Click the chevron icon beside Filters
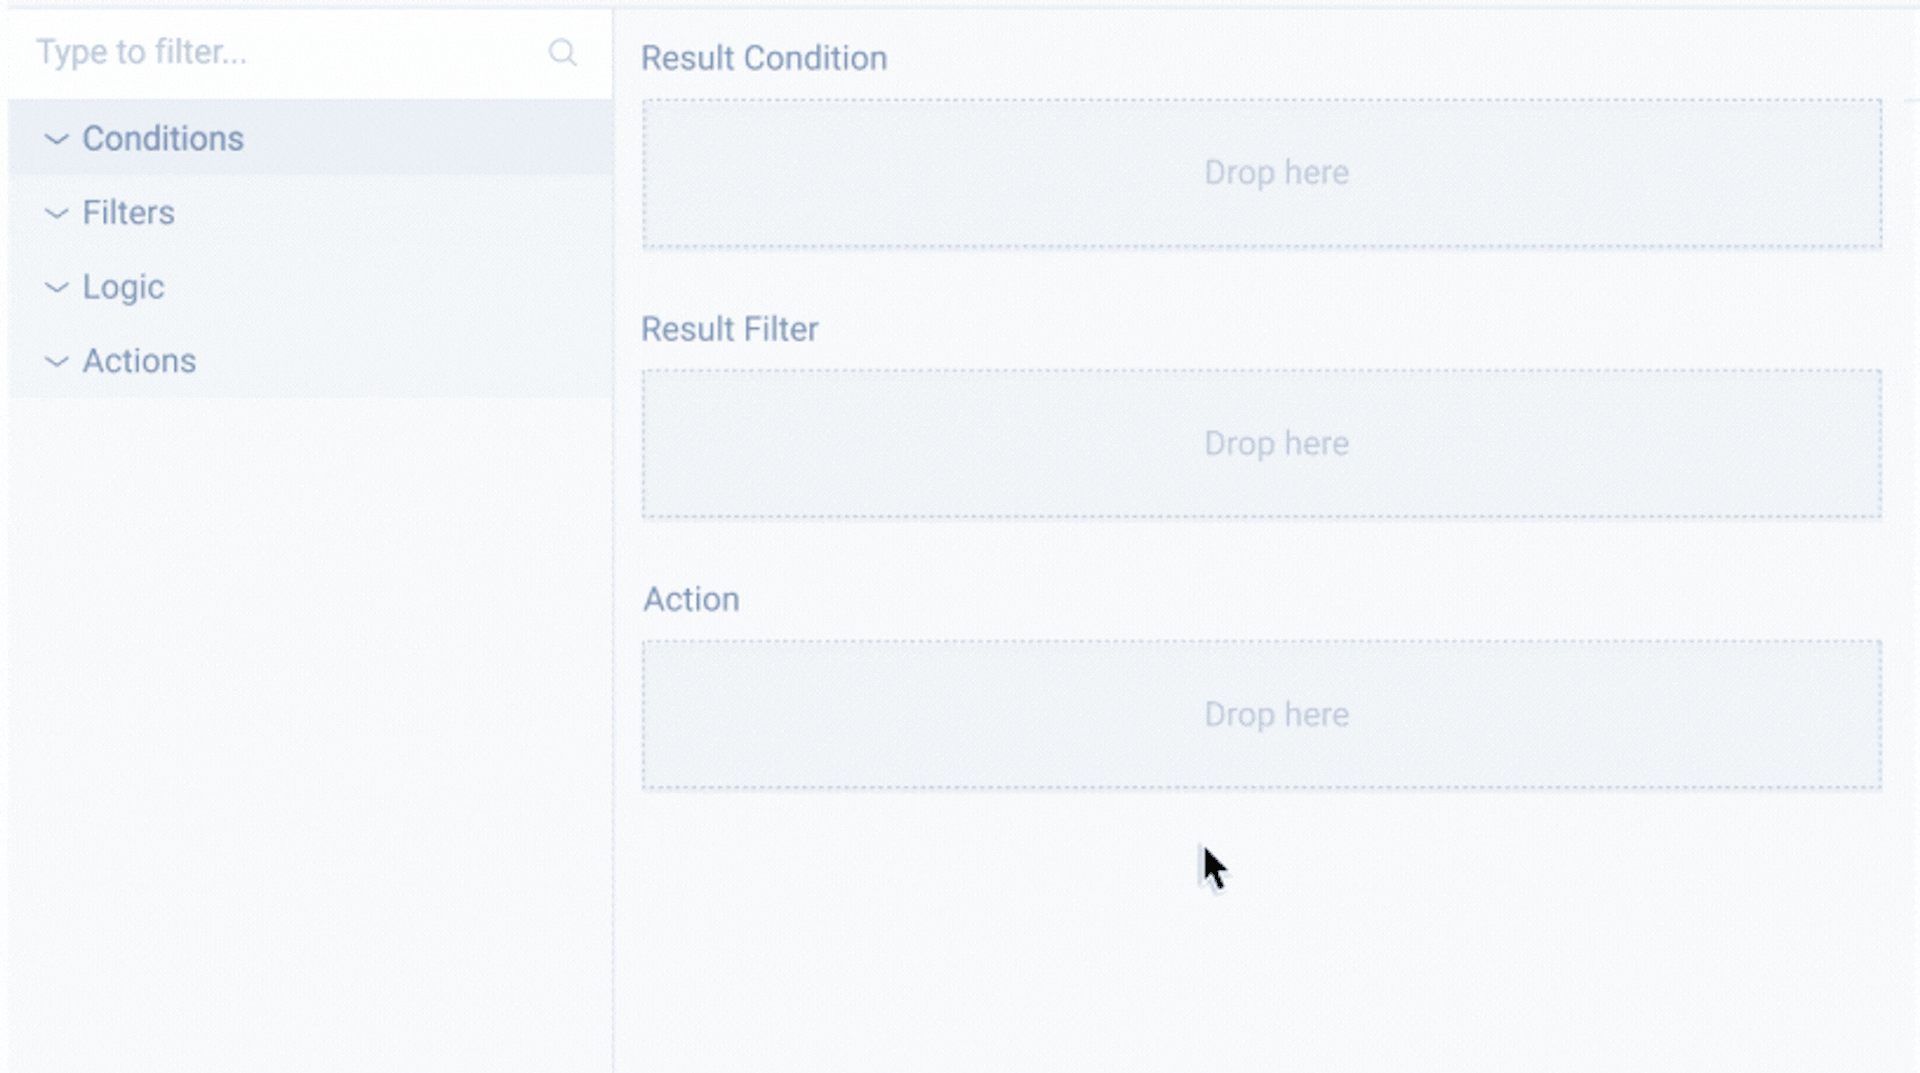1920x1073 pixels. [x=56, y=213]
